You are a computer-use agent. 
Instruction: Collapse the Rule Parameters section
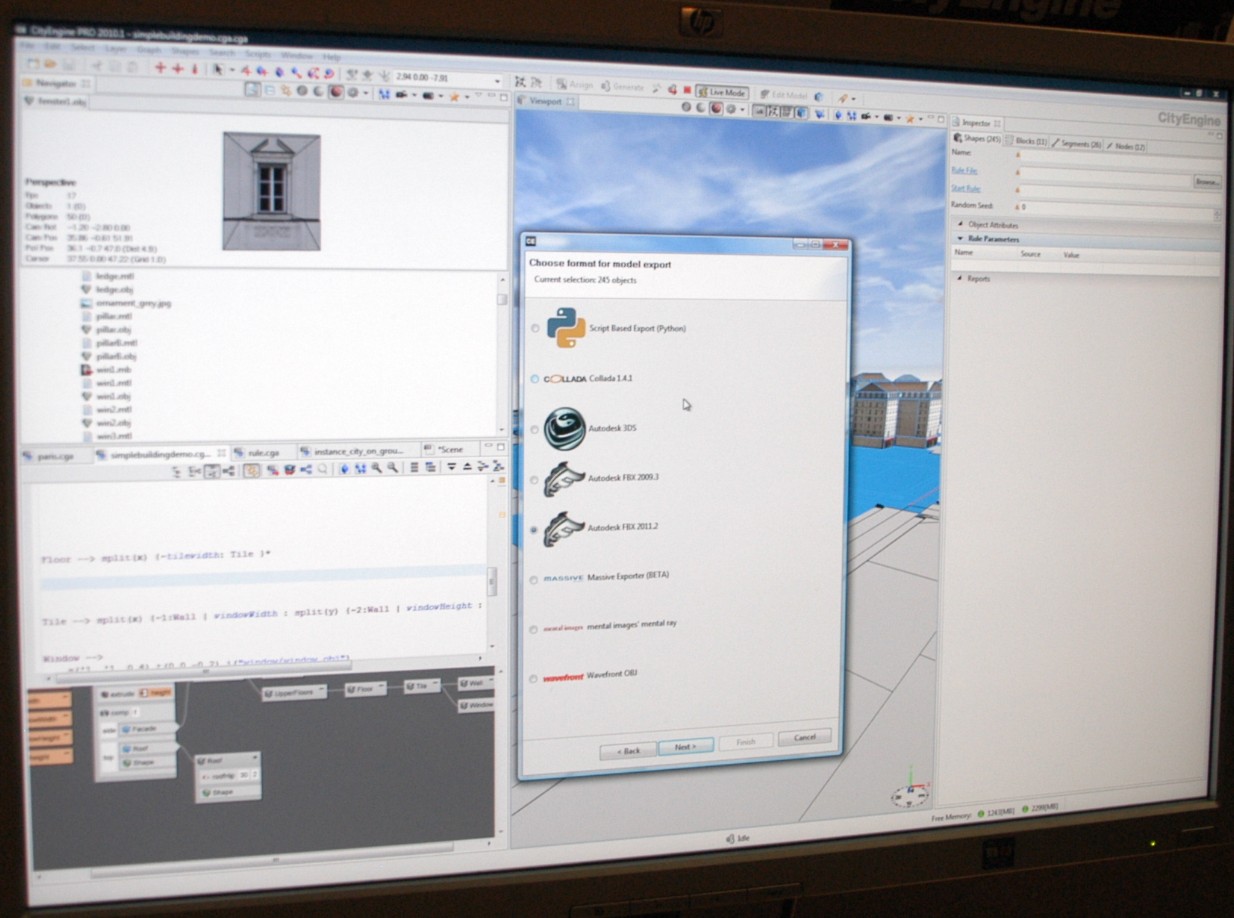coord(993,240)
